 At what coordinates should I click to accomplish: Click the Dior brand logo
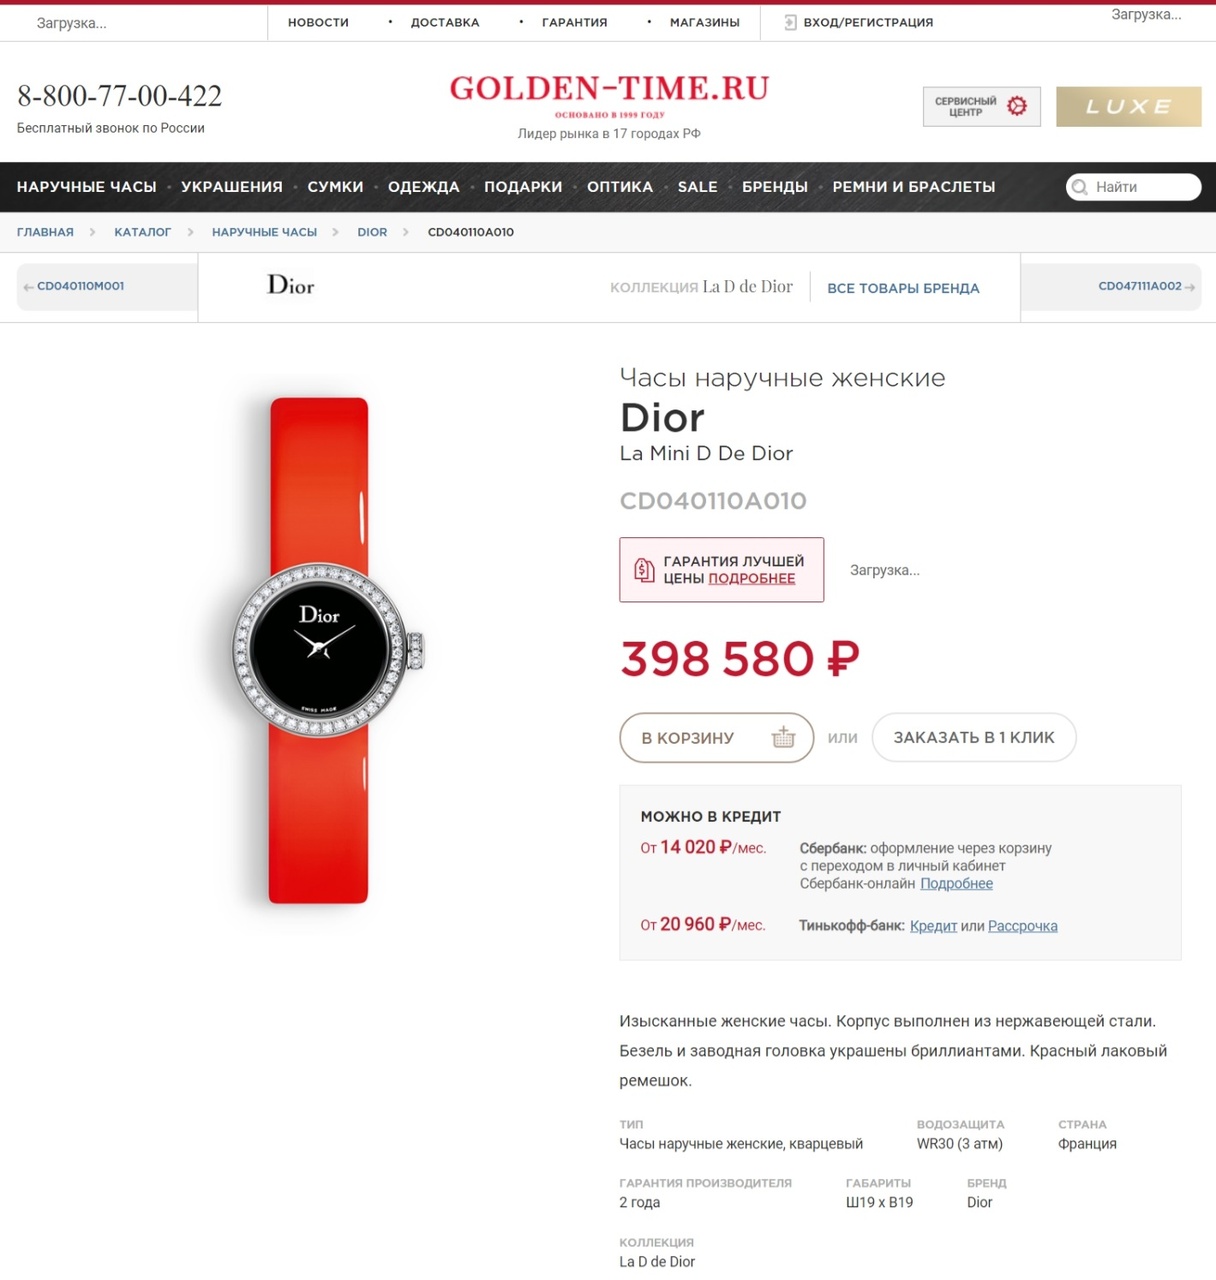[291, 286]
